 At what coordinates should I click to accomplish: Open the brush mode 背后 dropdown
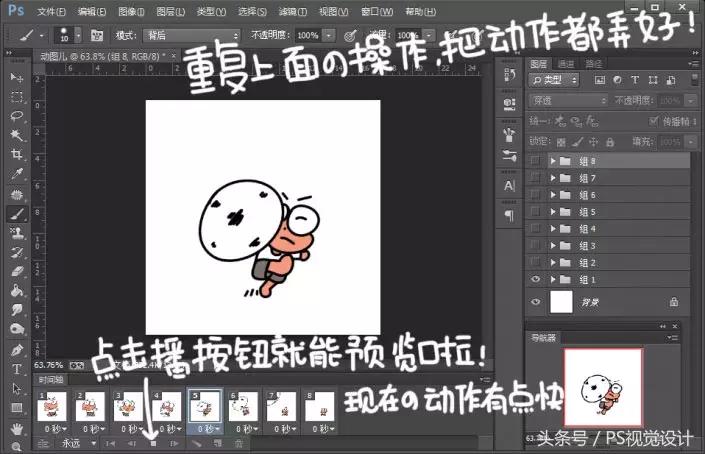[192, 35]
